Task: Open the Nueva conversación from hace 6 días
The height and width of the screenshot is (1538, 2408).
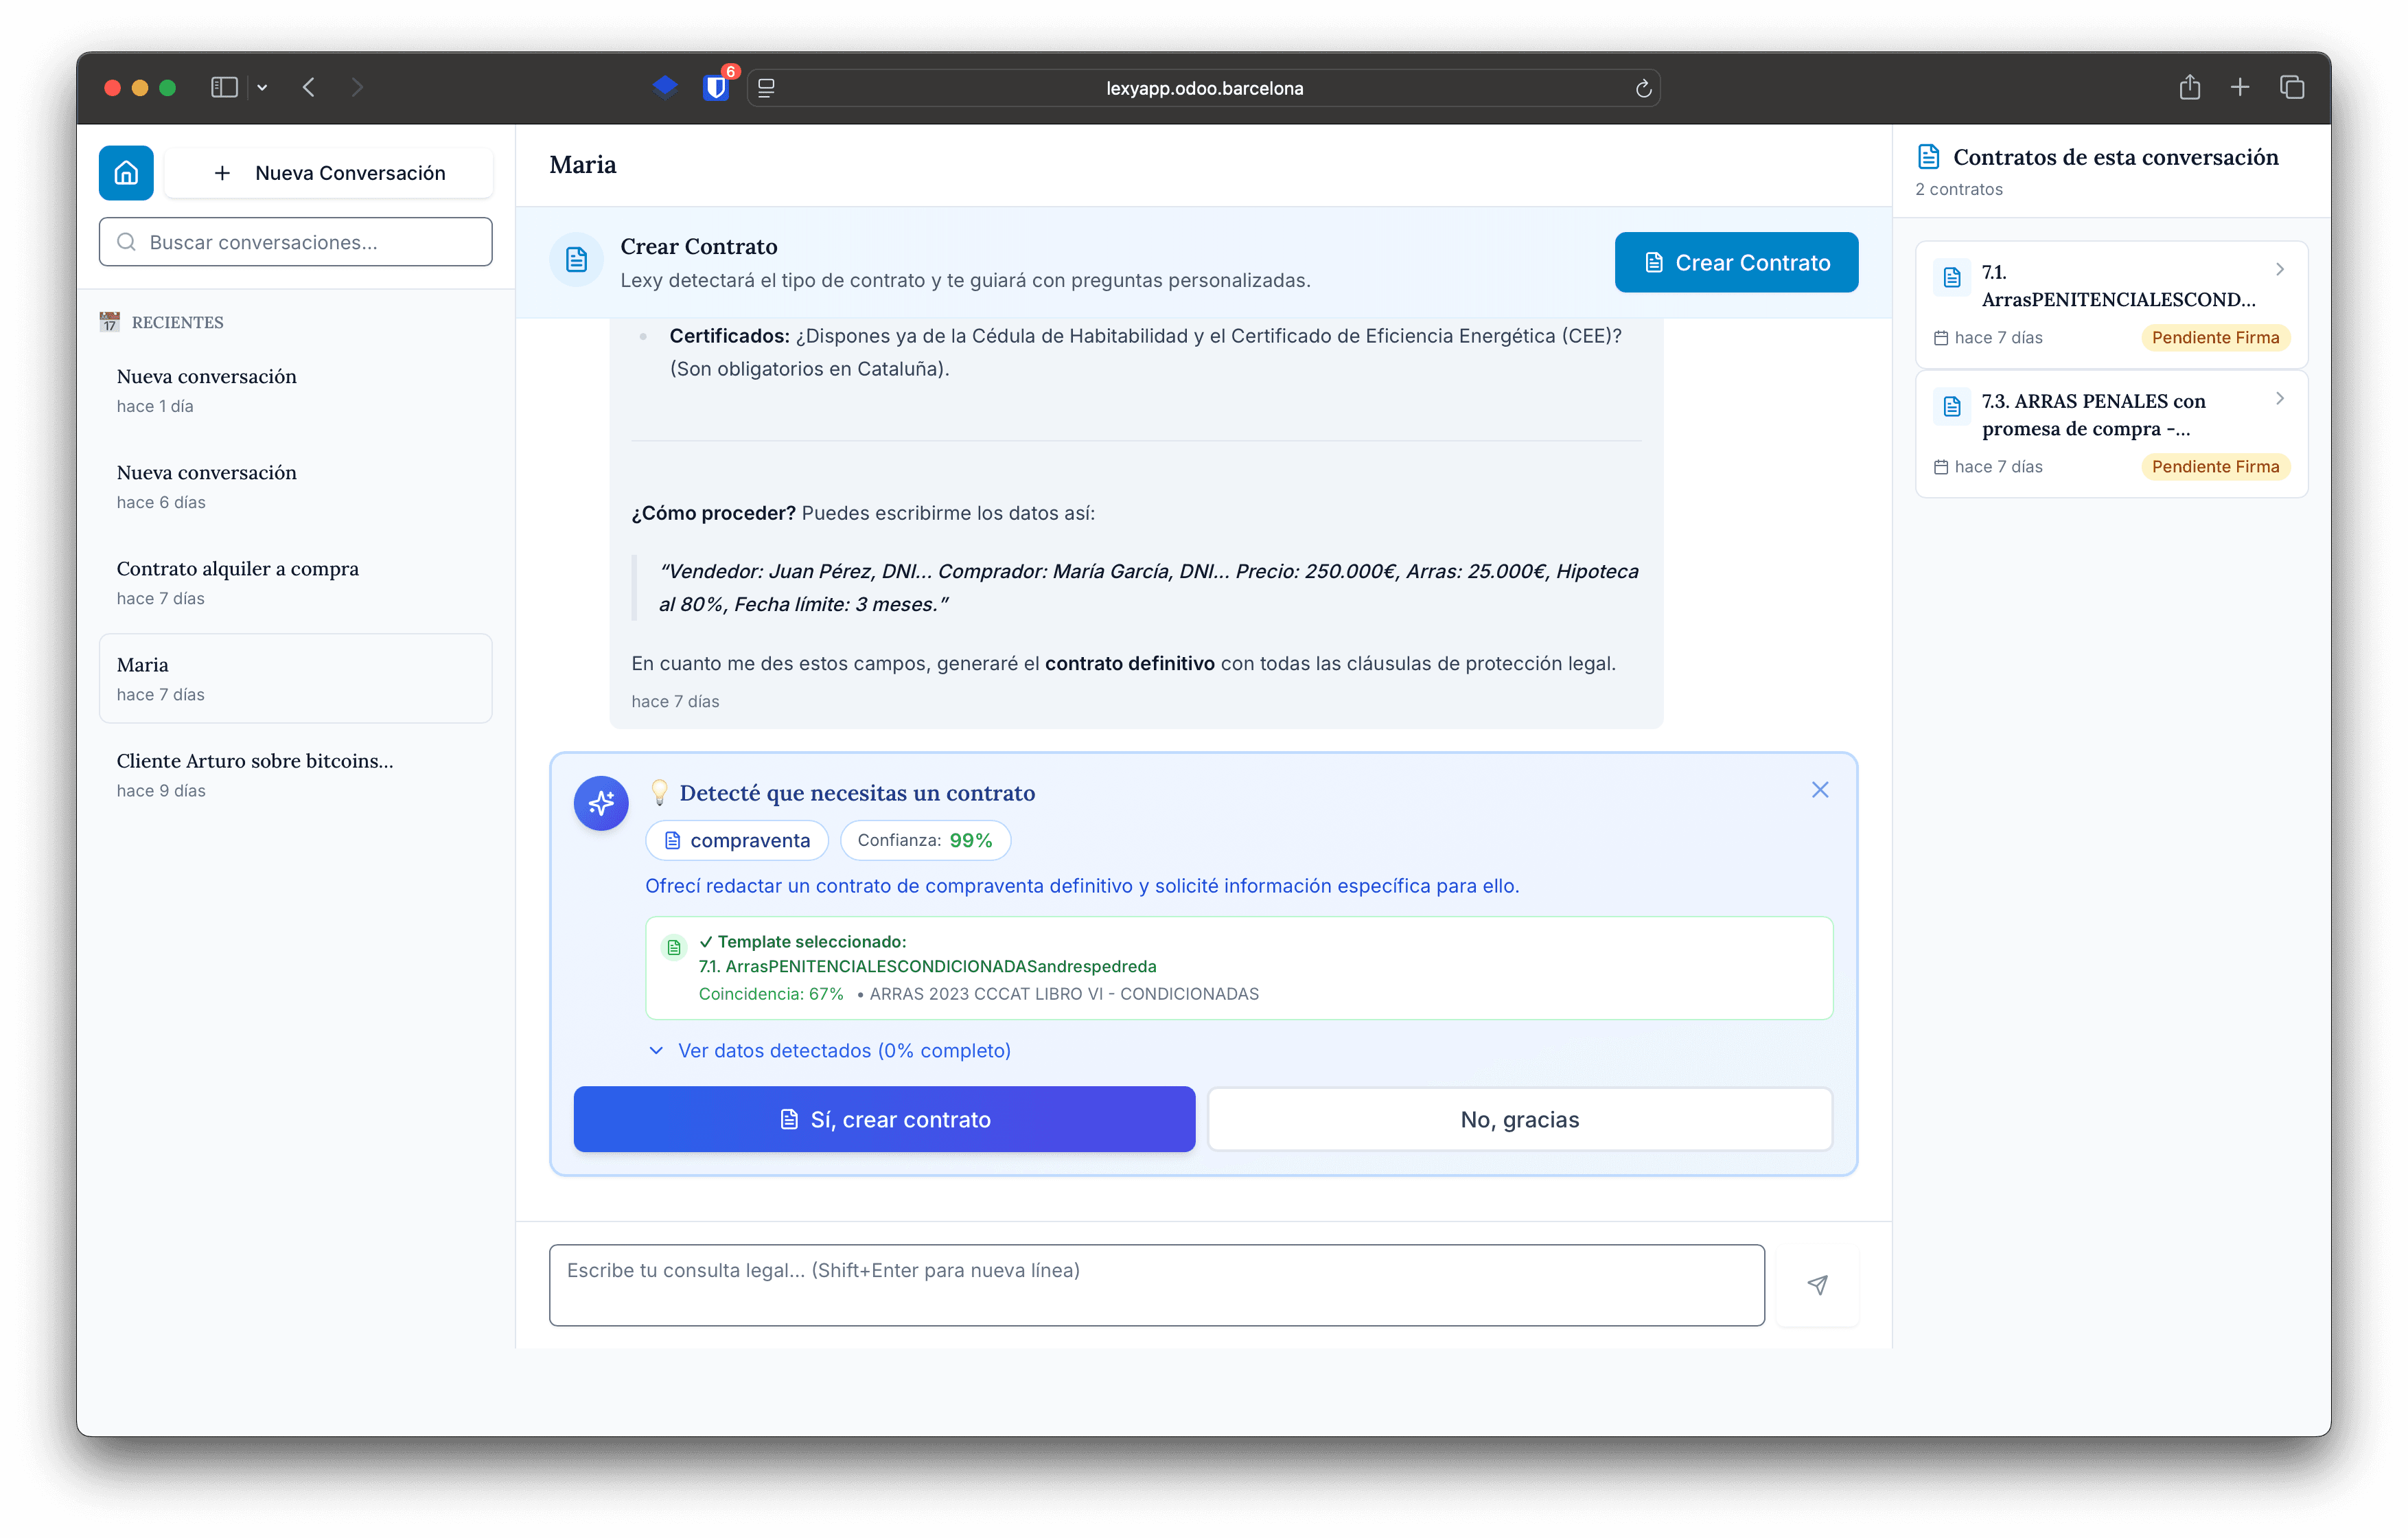Action: click(296, 486)
